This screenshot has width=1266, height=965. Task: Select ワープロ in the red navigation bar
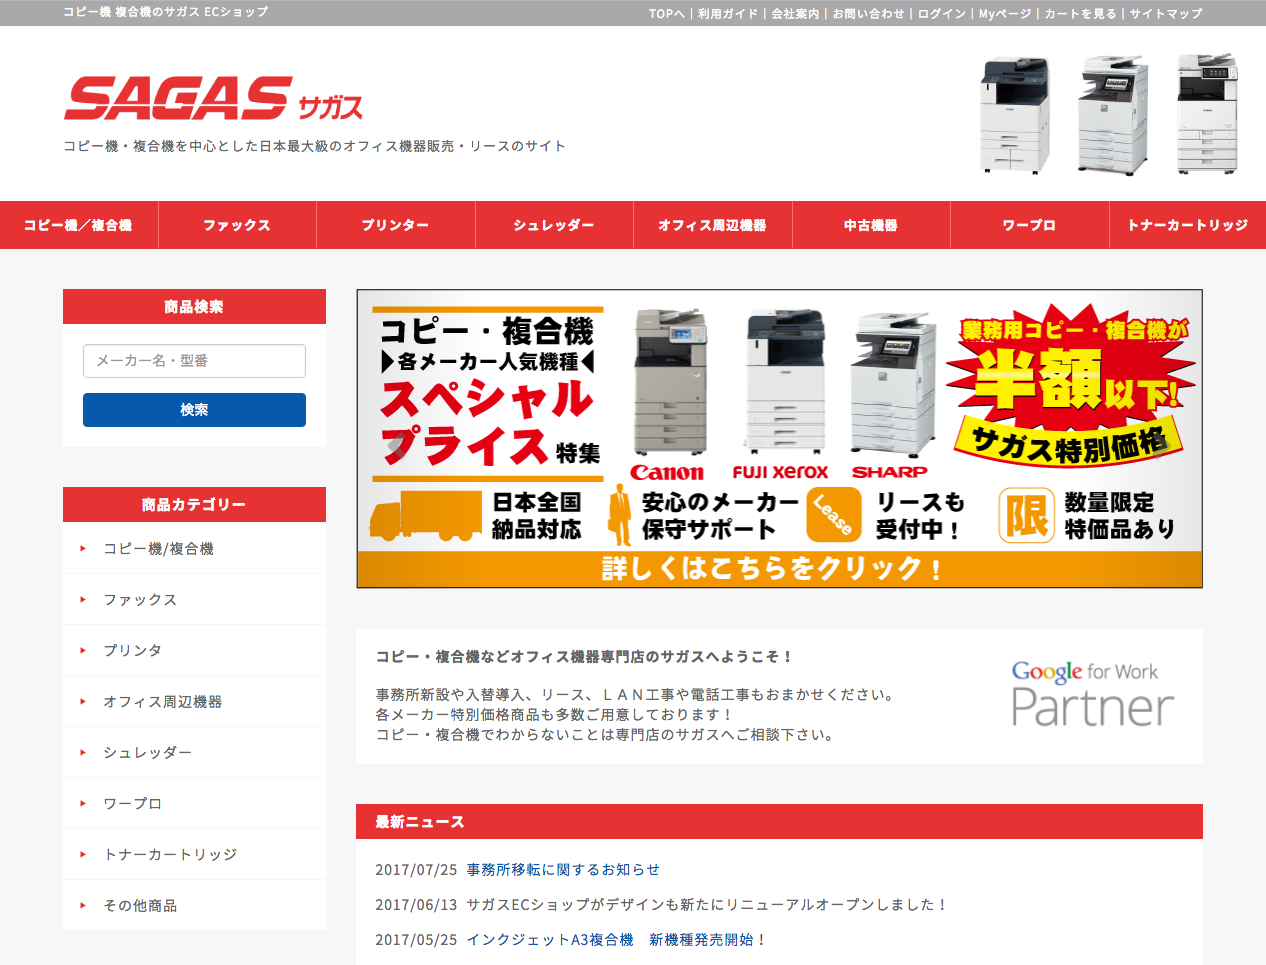point(1030,225)
